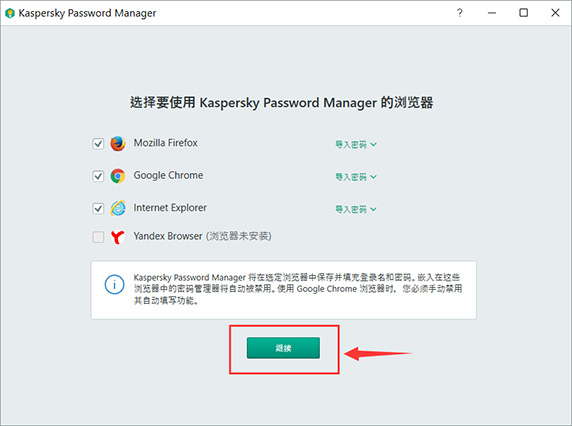Select the Internet Explorer label text
This screenshot has height=426, width=572.
click(170, 208)
